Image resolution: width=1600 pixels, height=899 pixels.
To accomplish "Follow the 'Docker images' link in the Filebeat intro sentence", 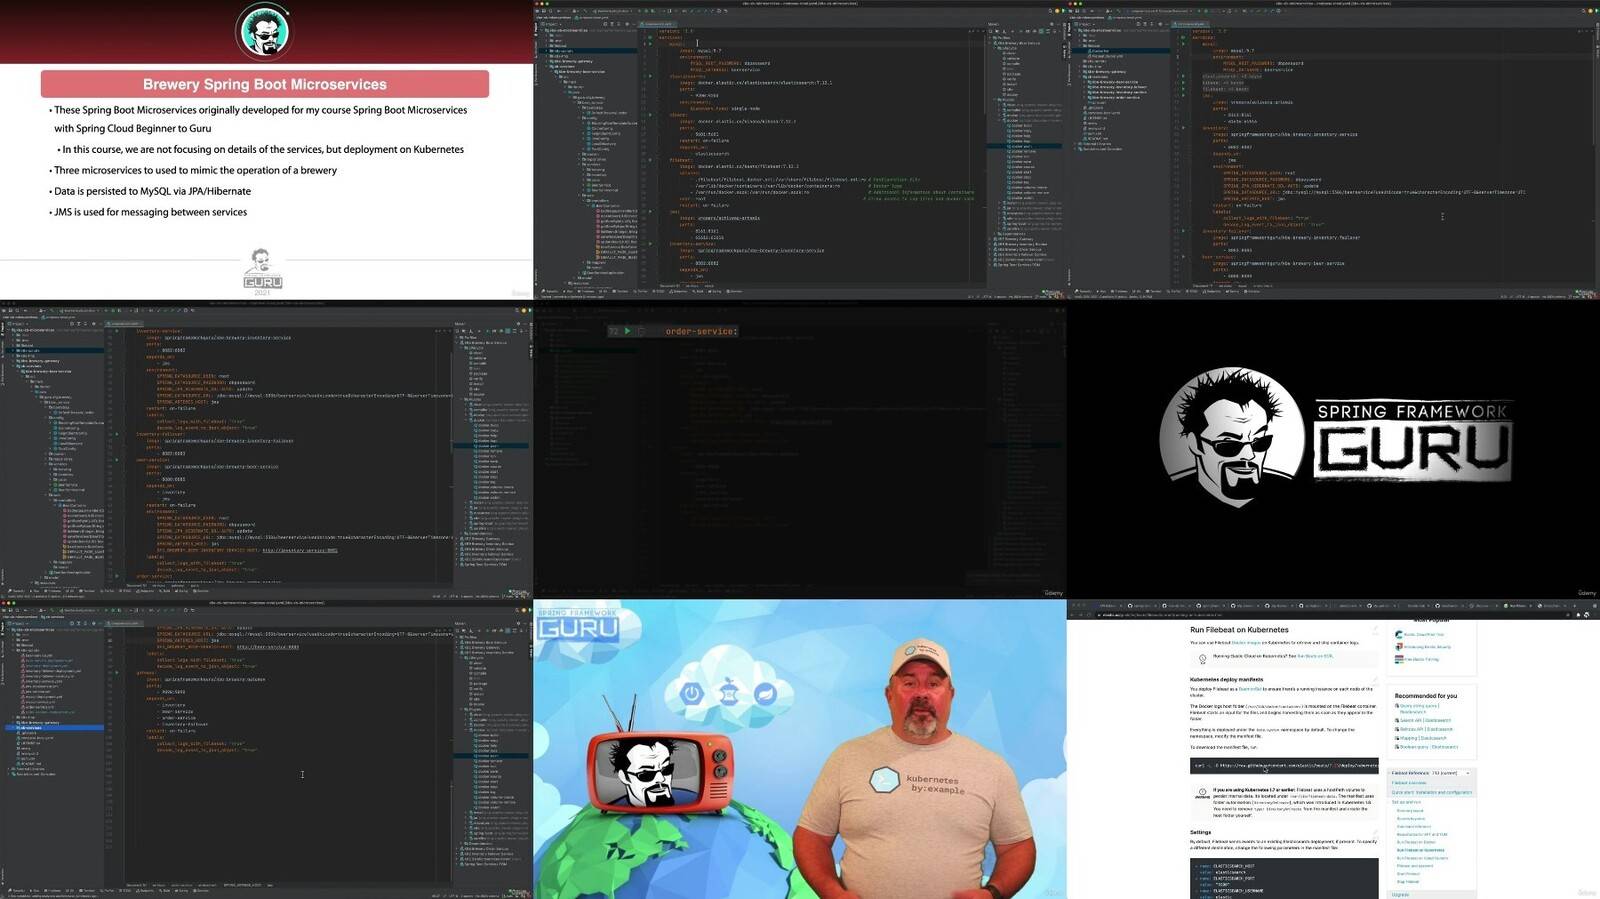I will tap(1245, 643).
